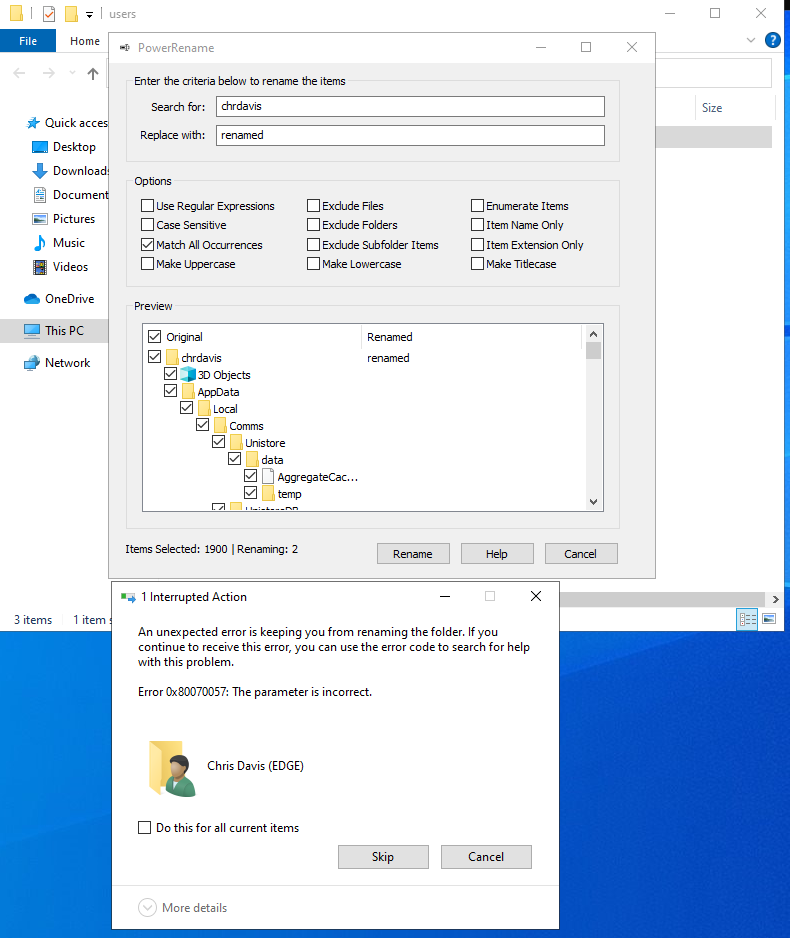Check Do this for all current items
Image resolution: width=790 pixels, height=938 pixels.
(144, 827)
